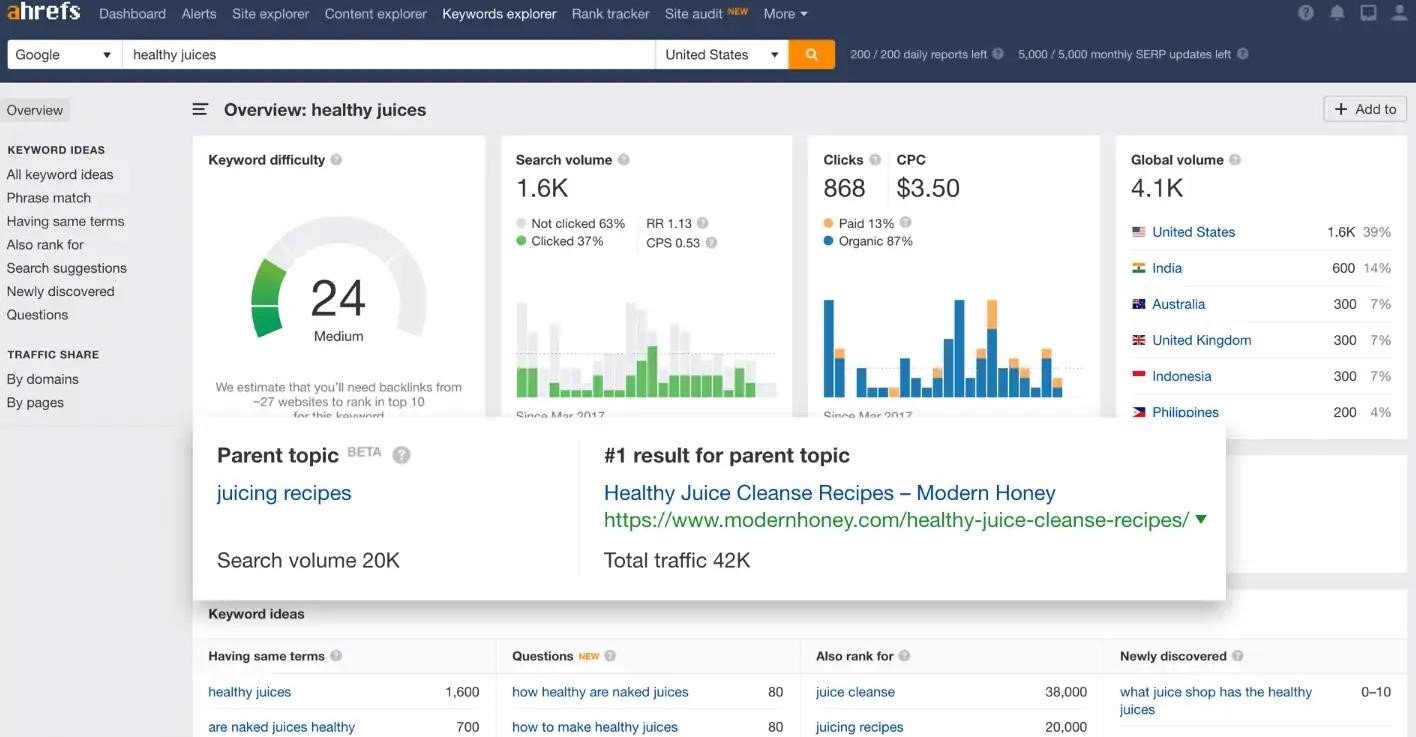Click info icon next to Search volume

pos(624,160)
